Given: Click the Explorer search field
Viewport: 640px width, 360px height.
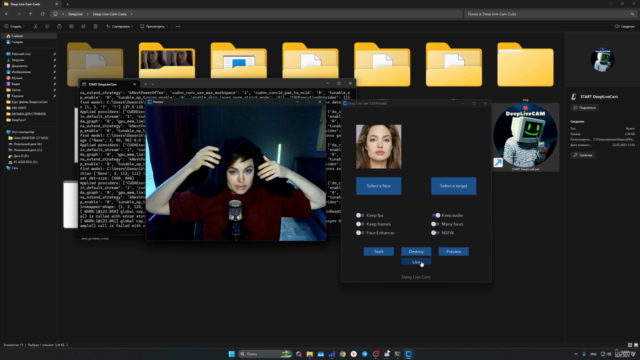Looking at the screenshot, I should [x=550, y=14].
